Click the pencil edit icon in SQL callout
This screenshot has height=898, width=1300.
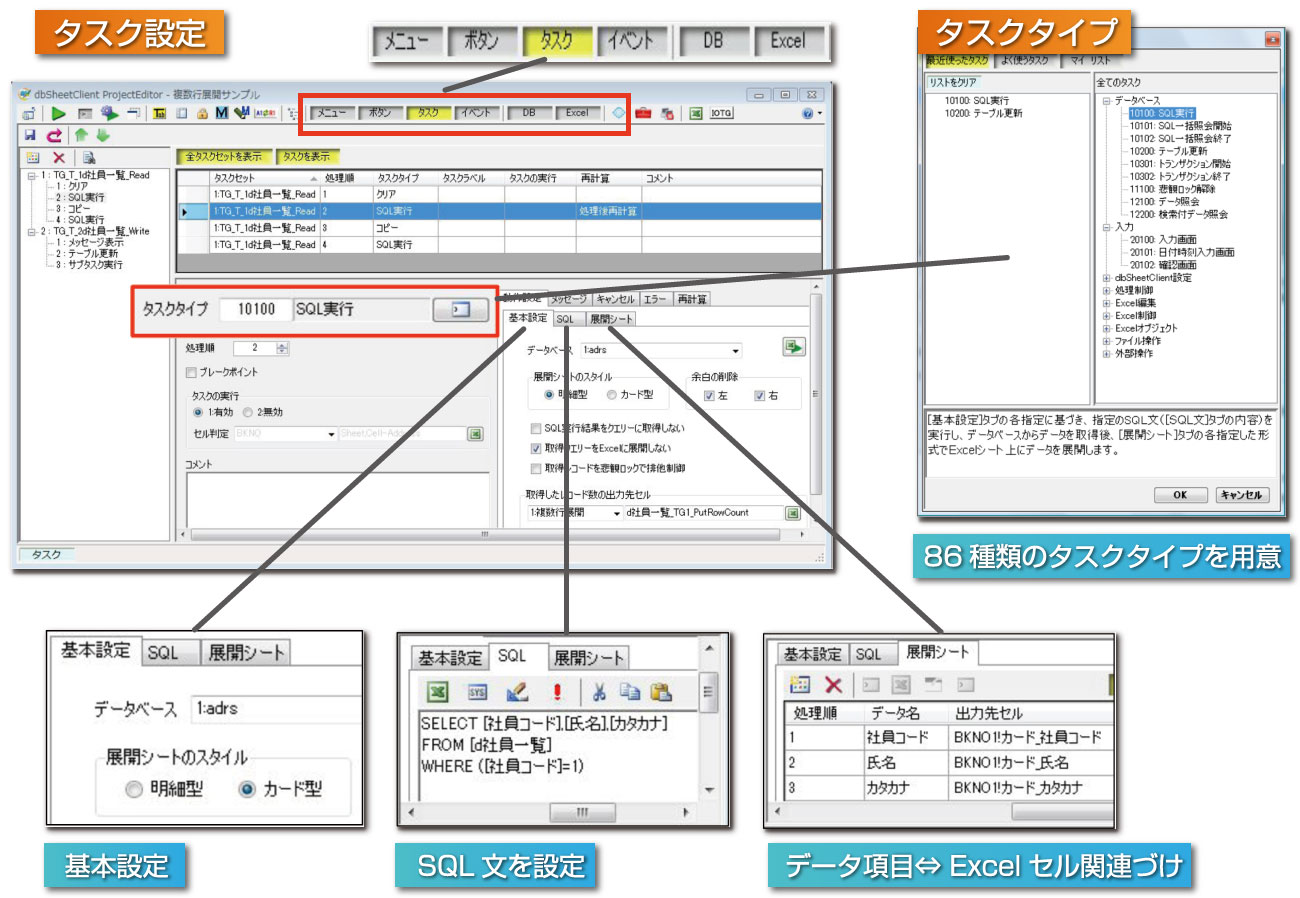click(x=517, y=692)
